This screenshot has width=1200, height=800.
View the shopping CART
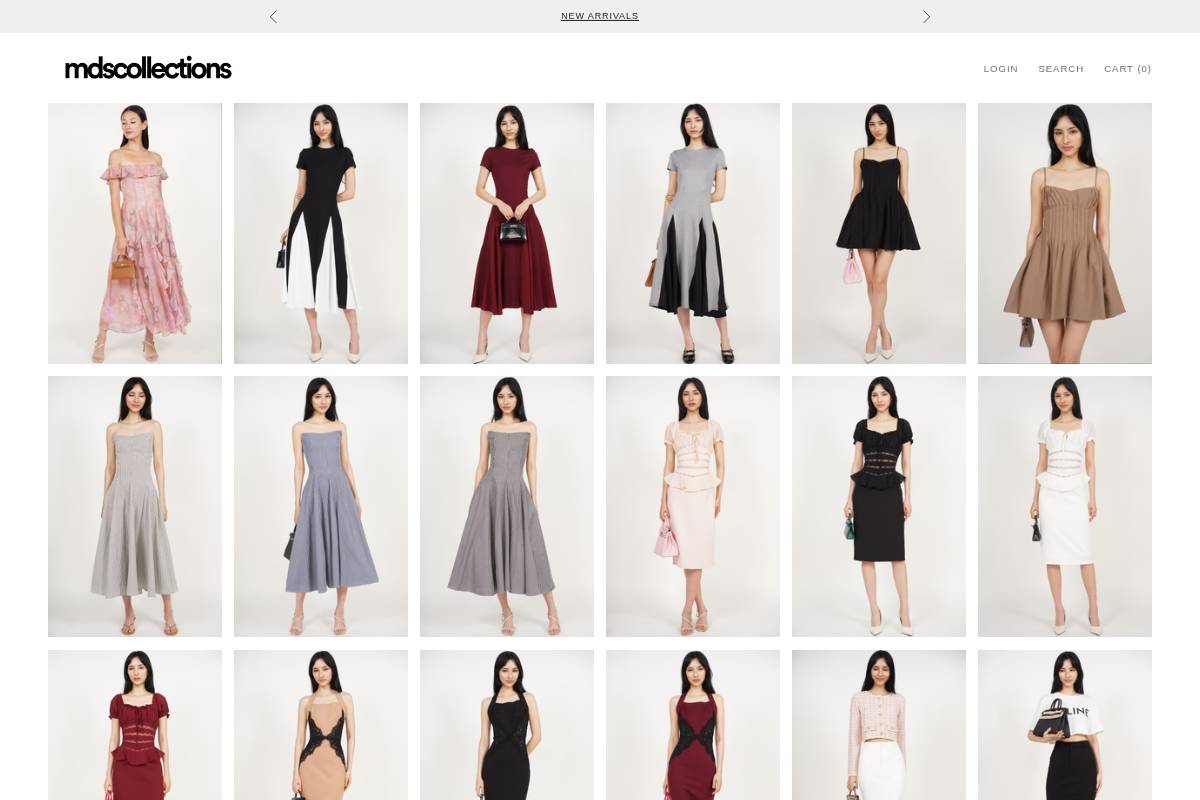[1128, 69]
